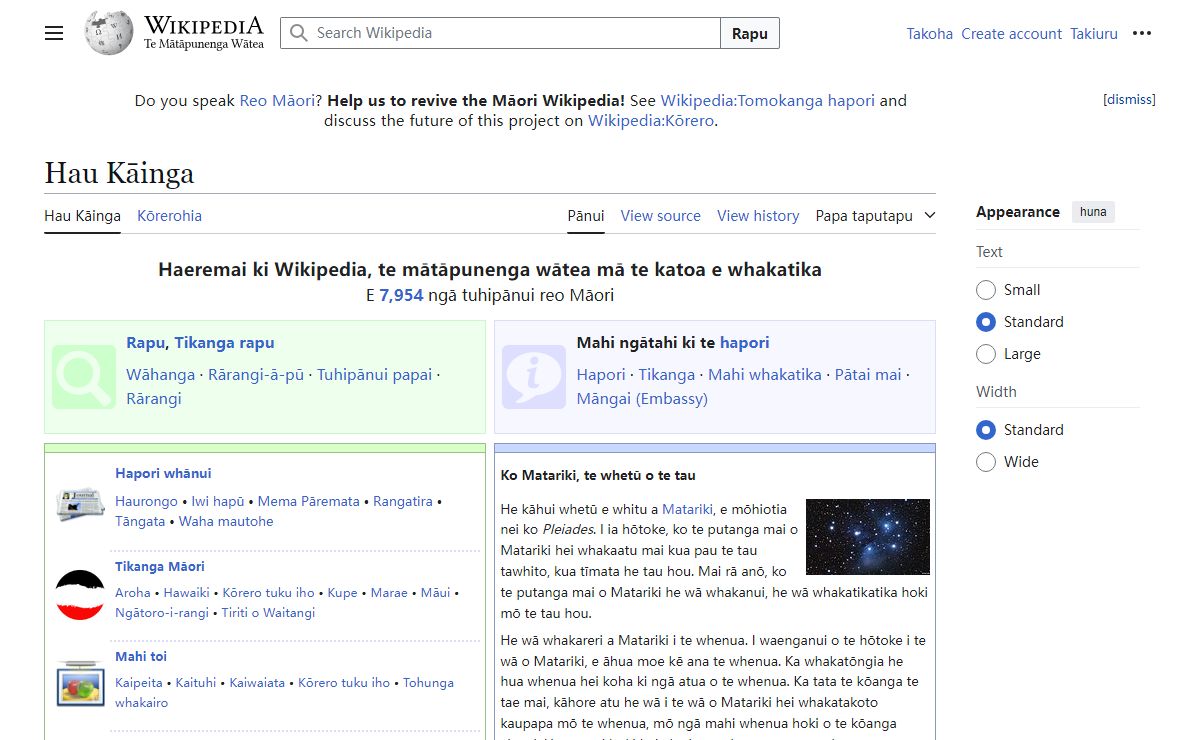Open the Matariki link in article text
The height and width of the screenshot is (740, 1200).
point(688,509)
